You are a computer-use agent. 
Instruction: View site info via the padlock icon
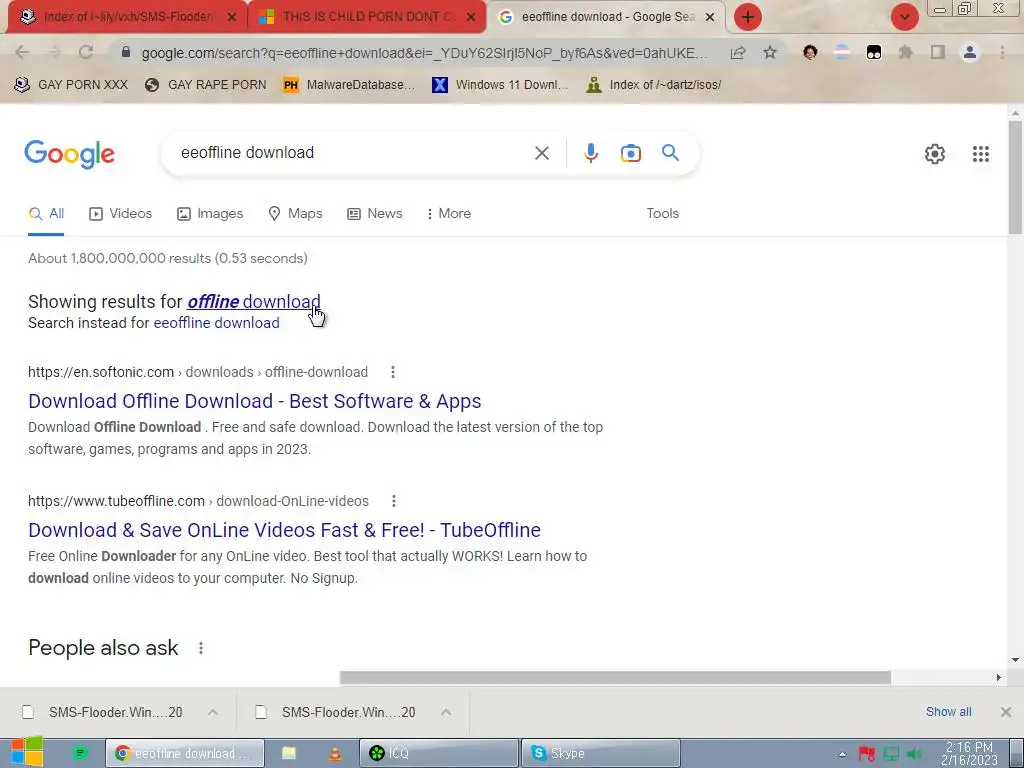tap(126, 52)
